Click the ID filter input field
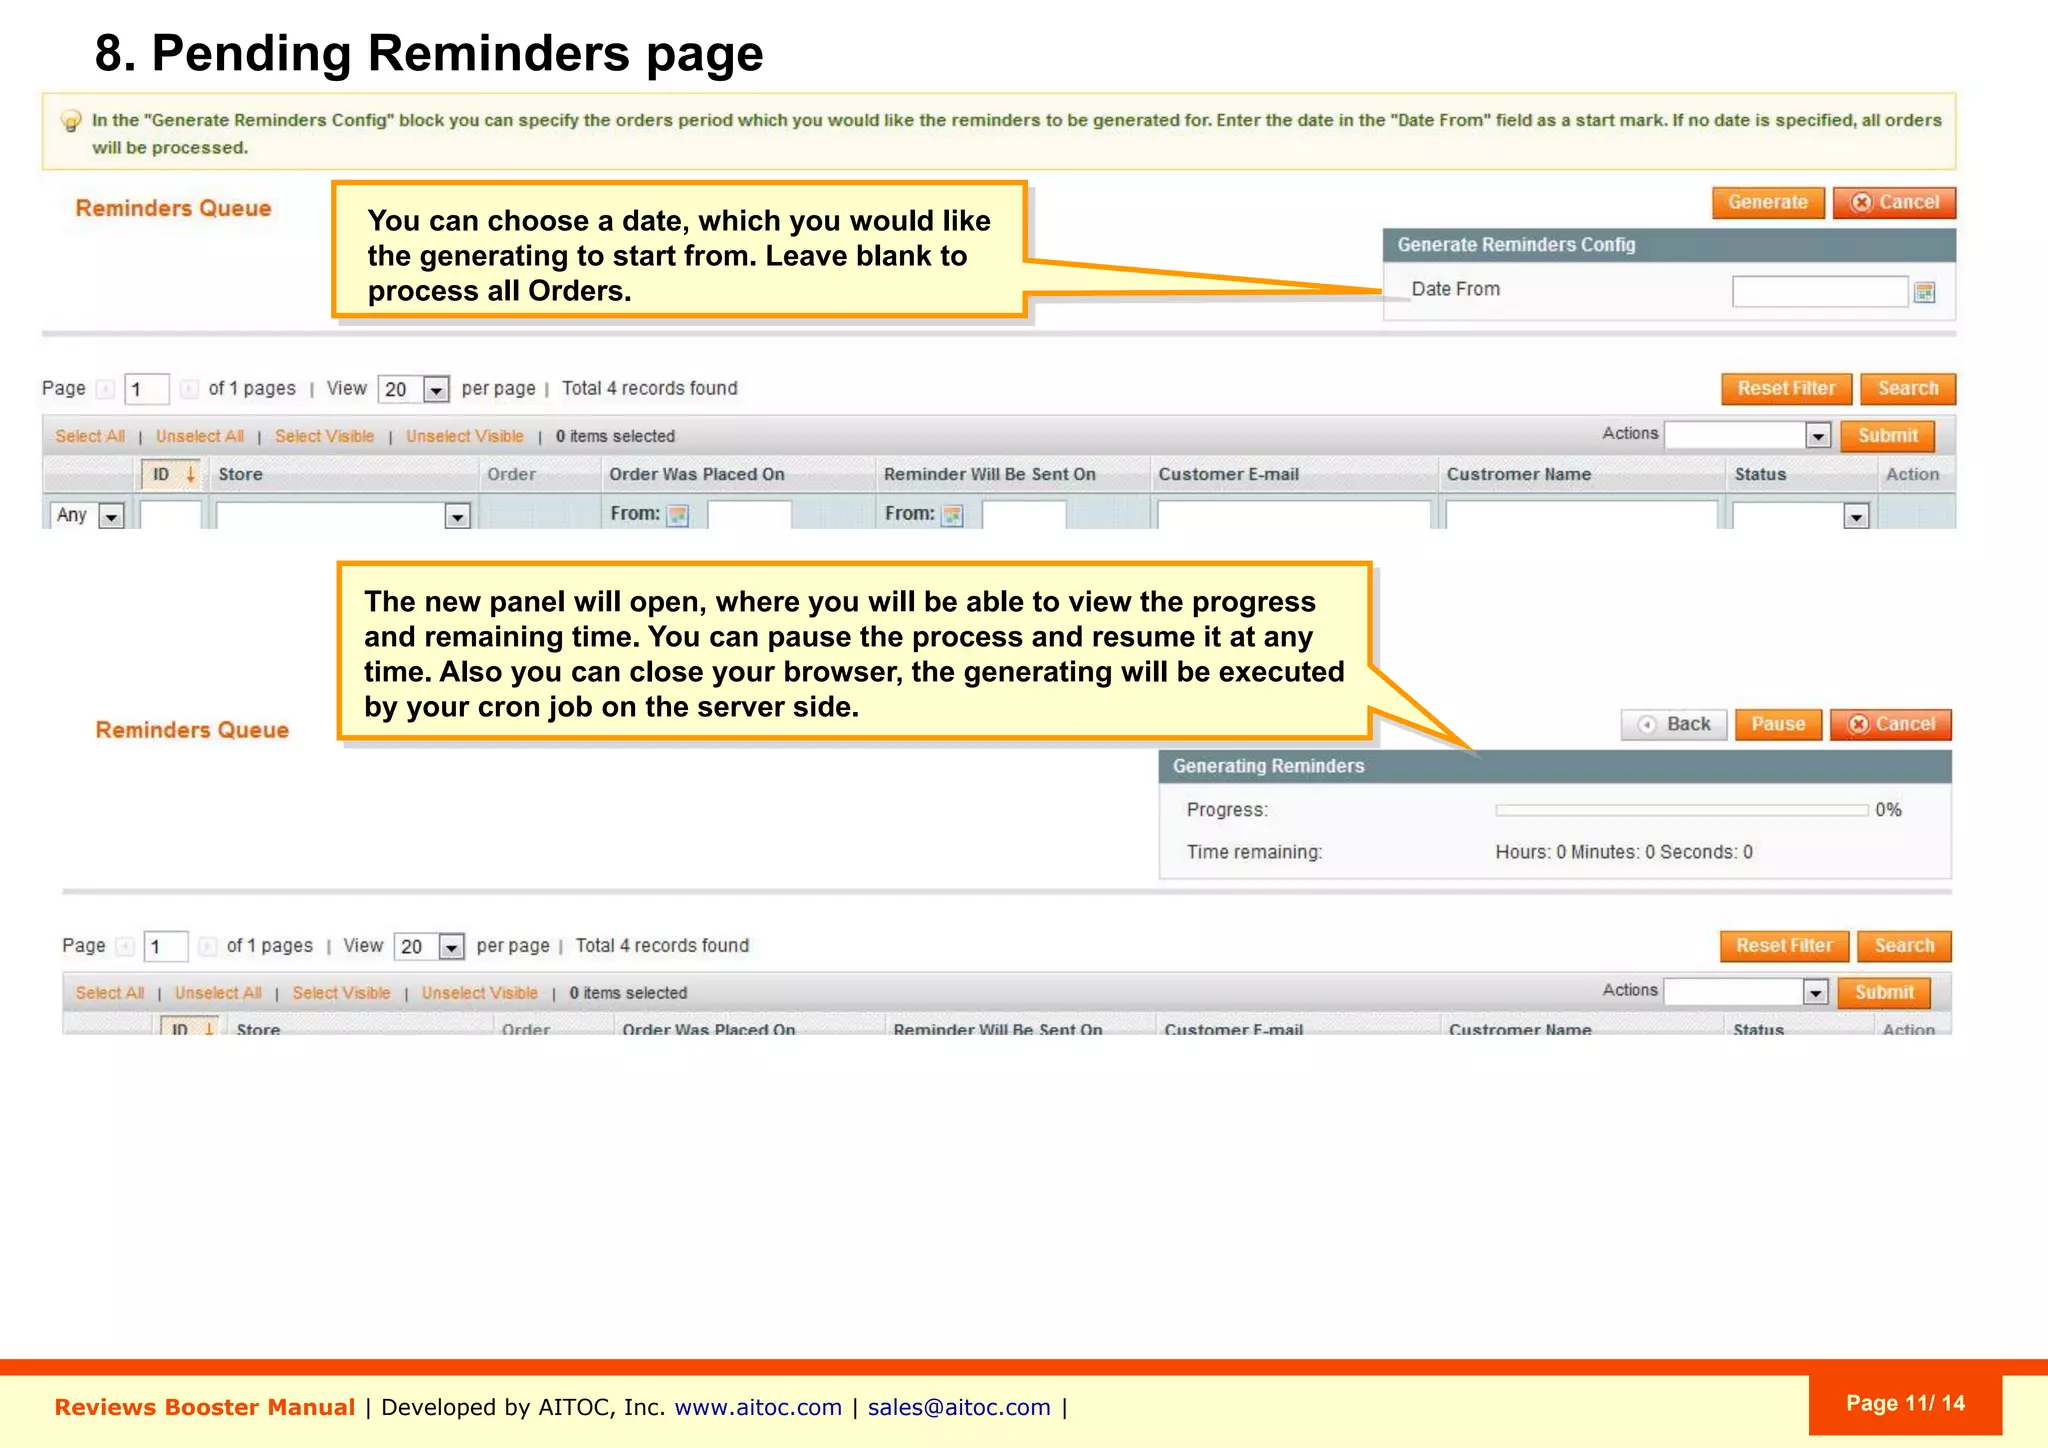Viewport: 2048px width, 1448px height. coord(171,515)
